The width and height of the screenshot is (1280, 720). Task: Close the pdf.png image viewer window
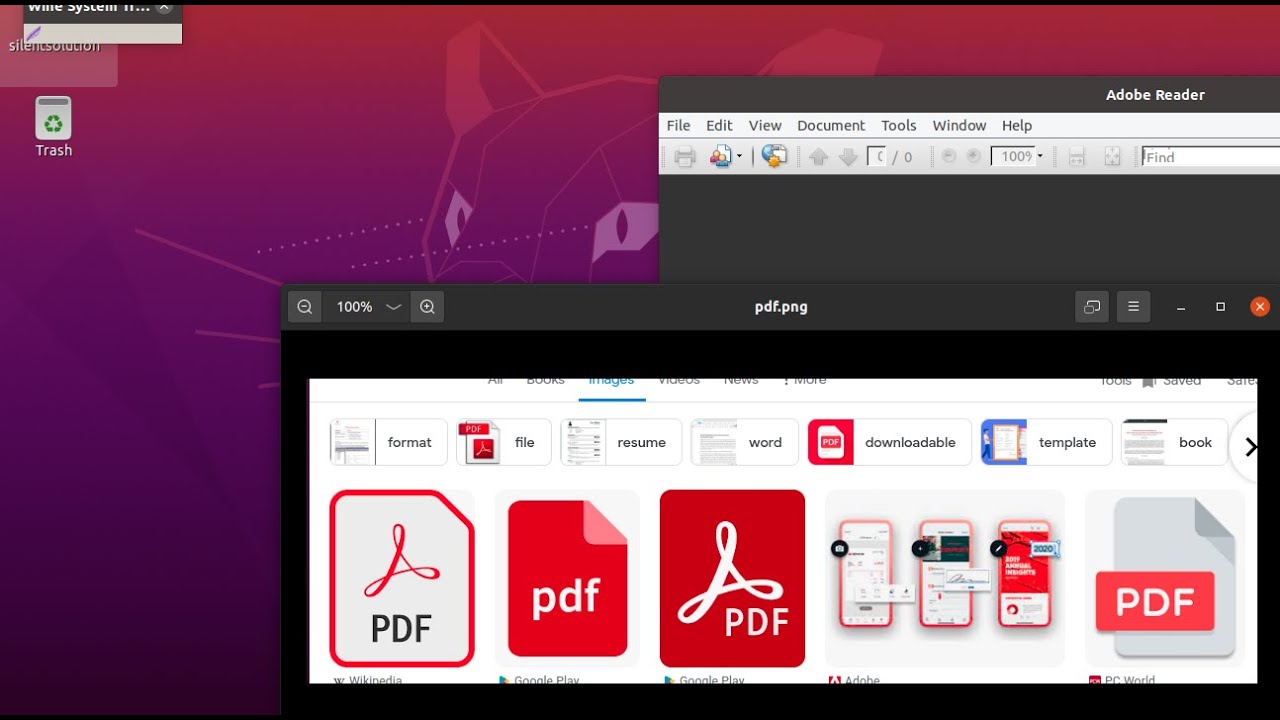click(1260, 307)
